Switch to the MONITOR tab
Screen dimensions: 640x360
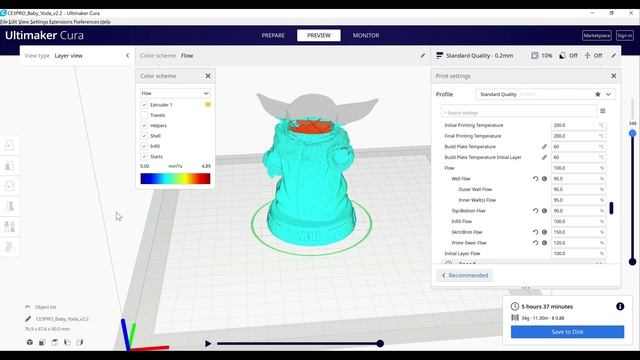tap(366, 36)
